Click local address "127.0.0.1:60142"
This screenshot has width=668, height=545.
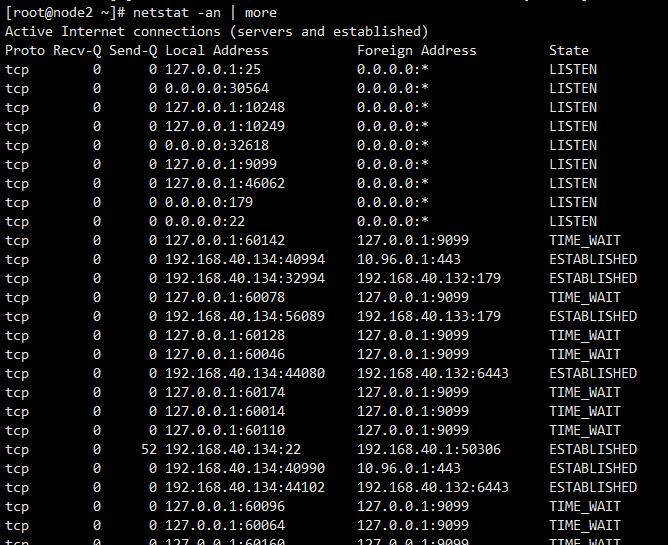click(x=225, y=240)
